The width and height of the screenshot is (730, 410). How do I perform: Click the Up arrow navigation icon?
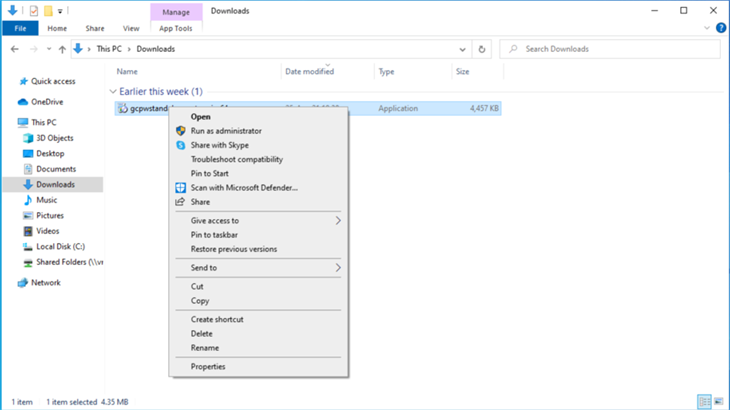(62, 49)
